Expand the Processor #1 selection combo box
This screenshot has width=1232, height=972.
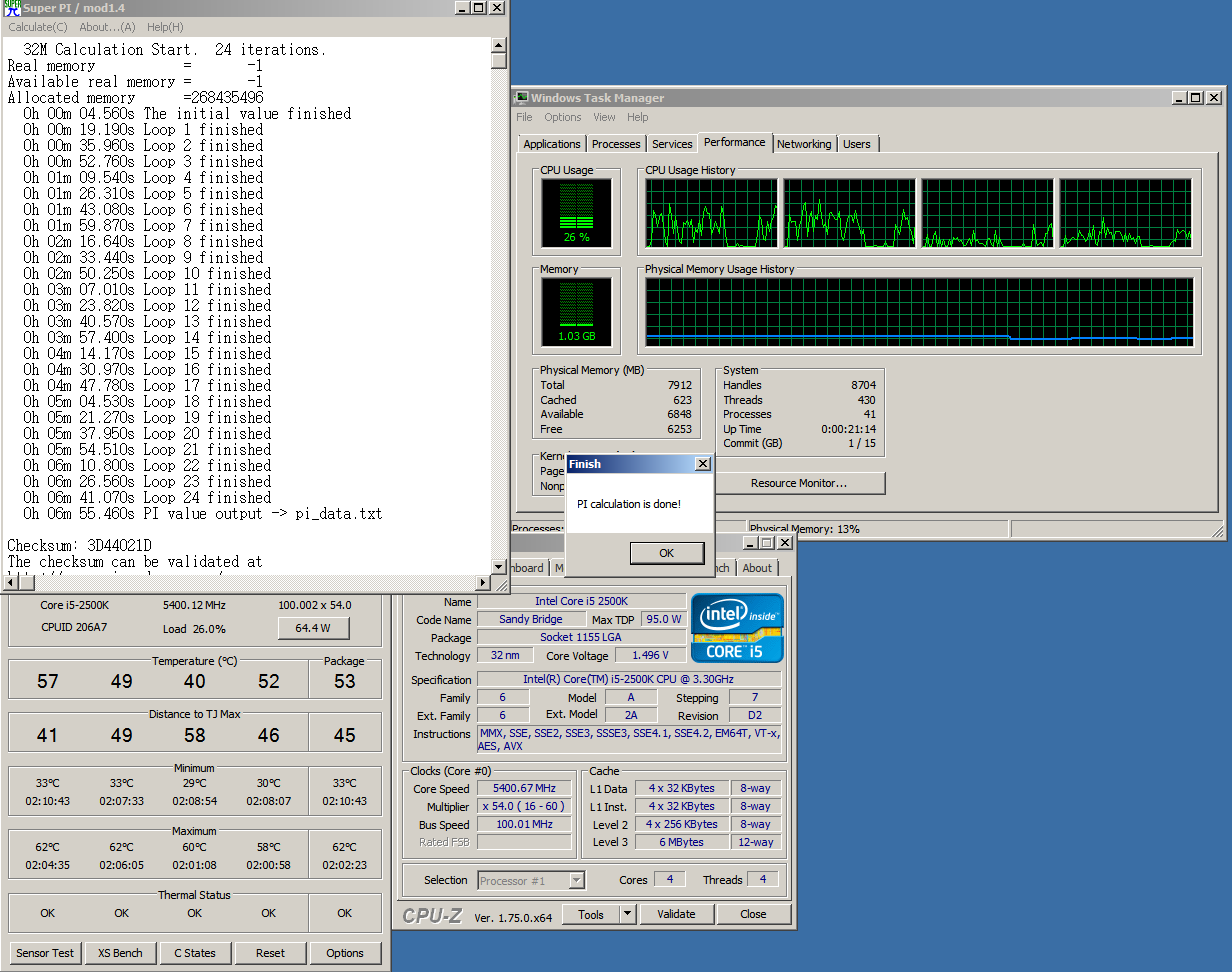pos(577,881)
